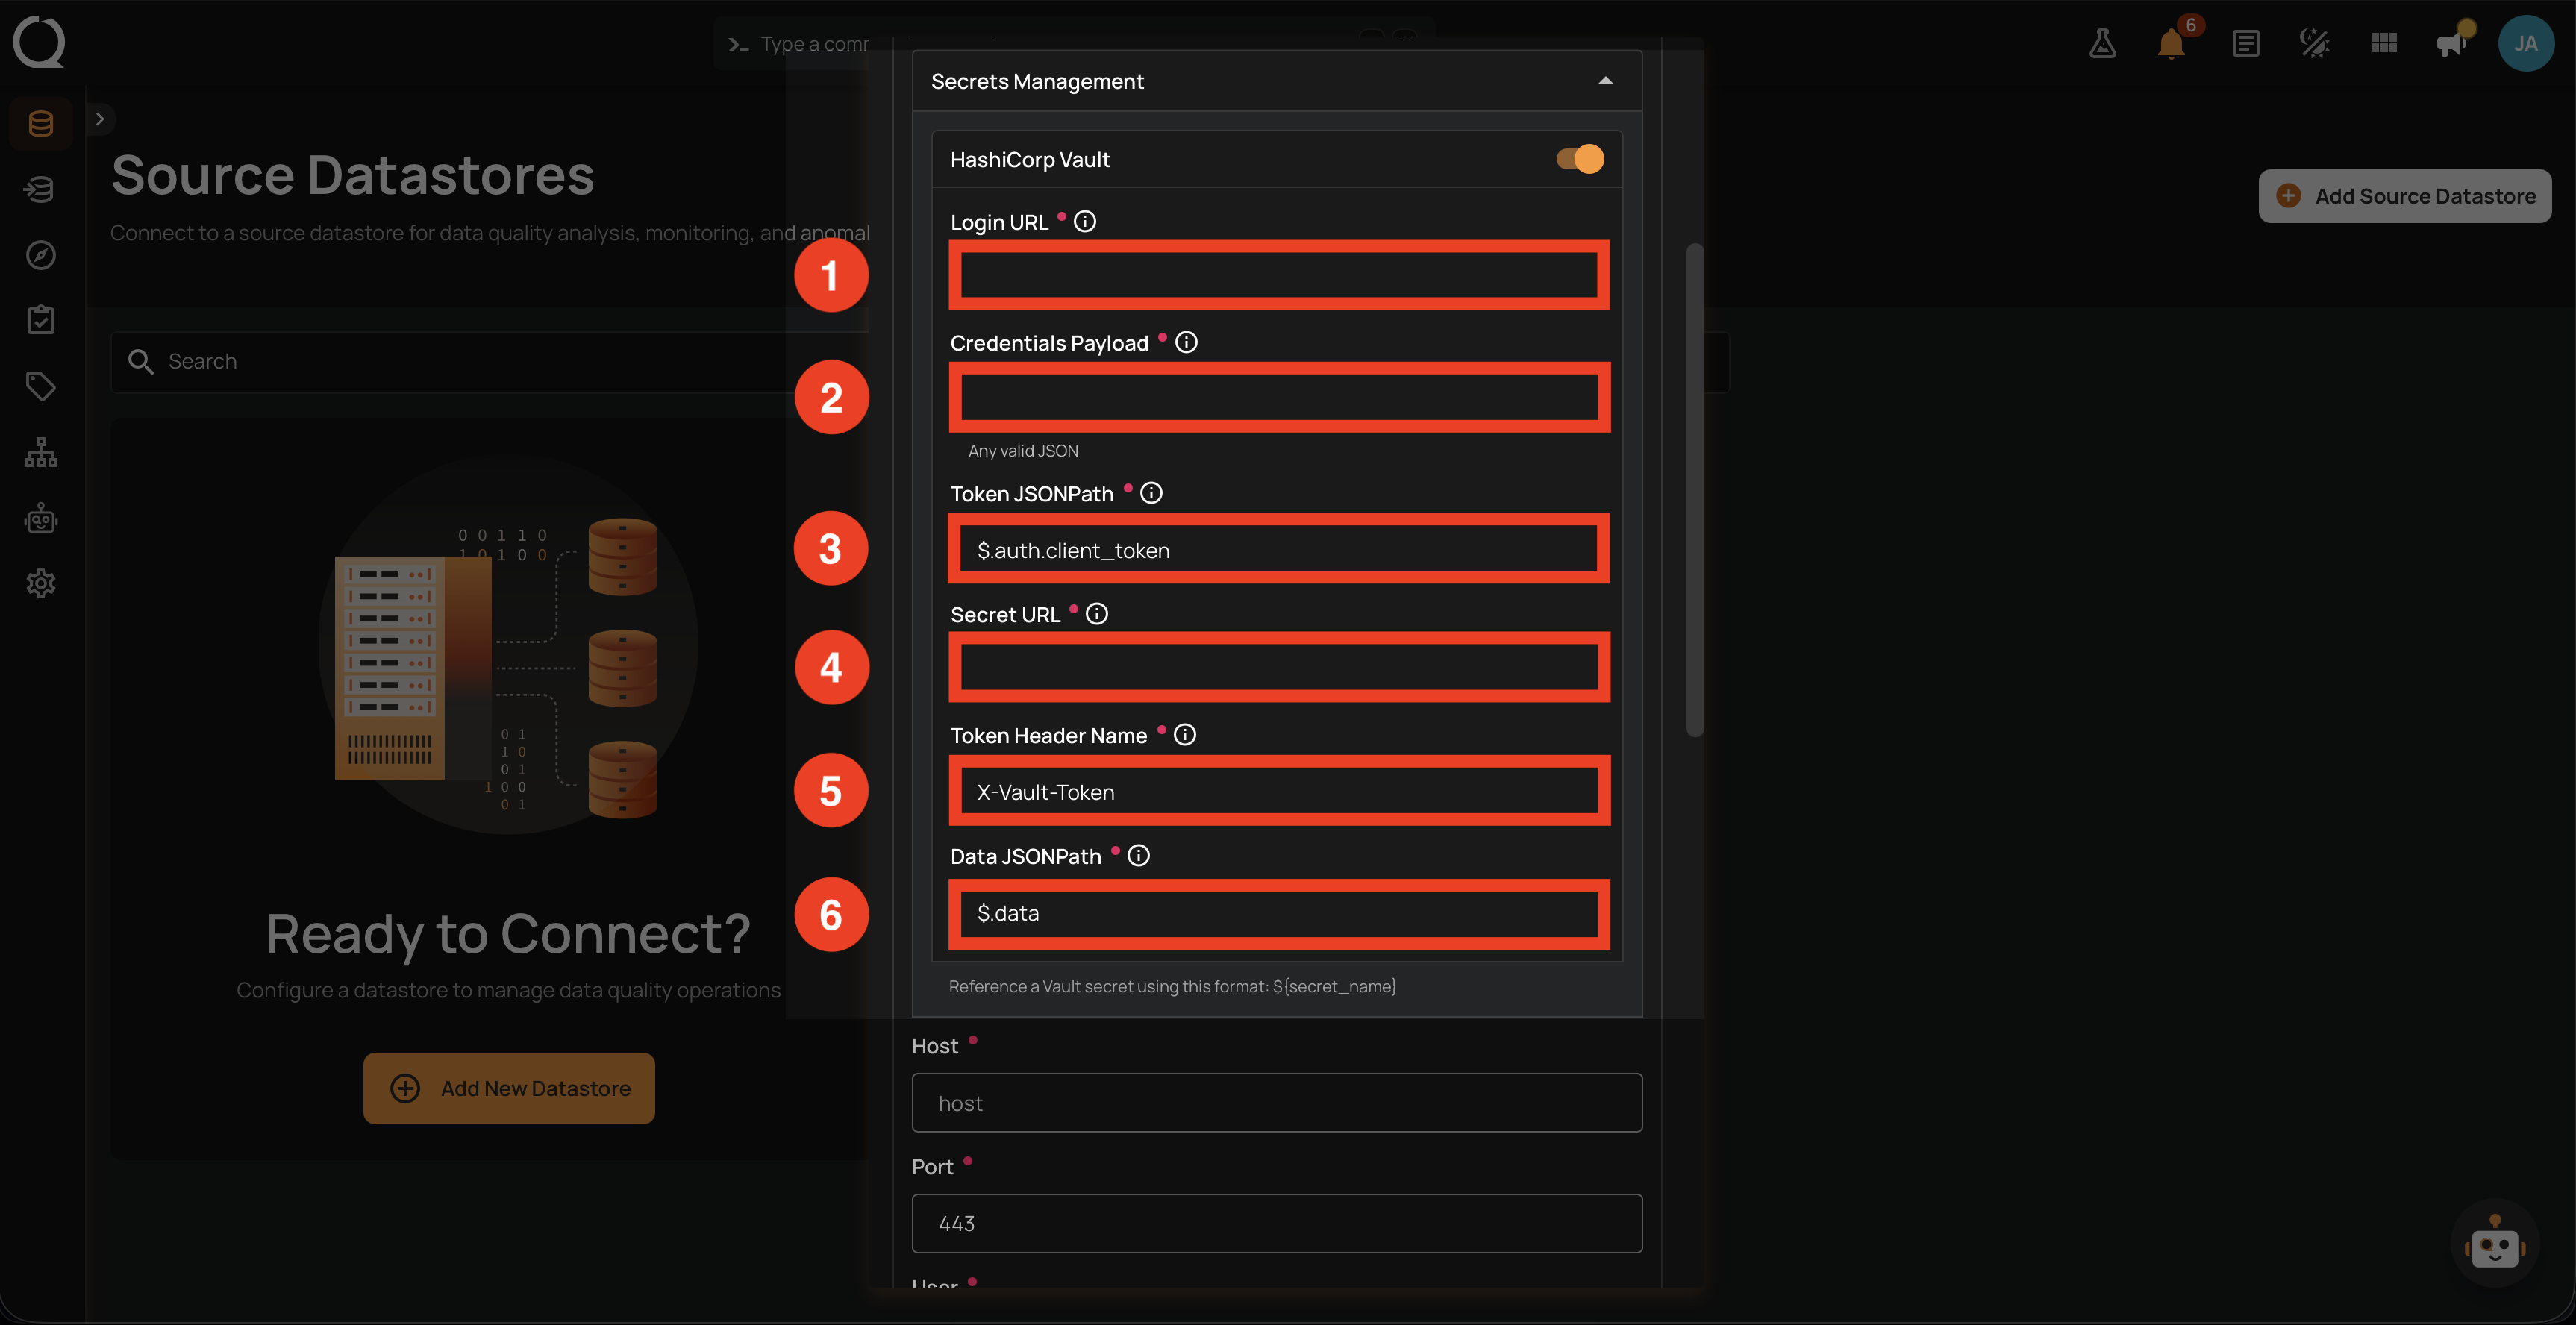This screenshot has width=2576, height=1325.
Task: Show info for Token JSONPath
Action: (x=1151, y=493)
